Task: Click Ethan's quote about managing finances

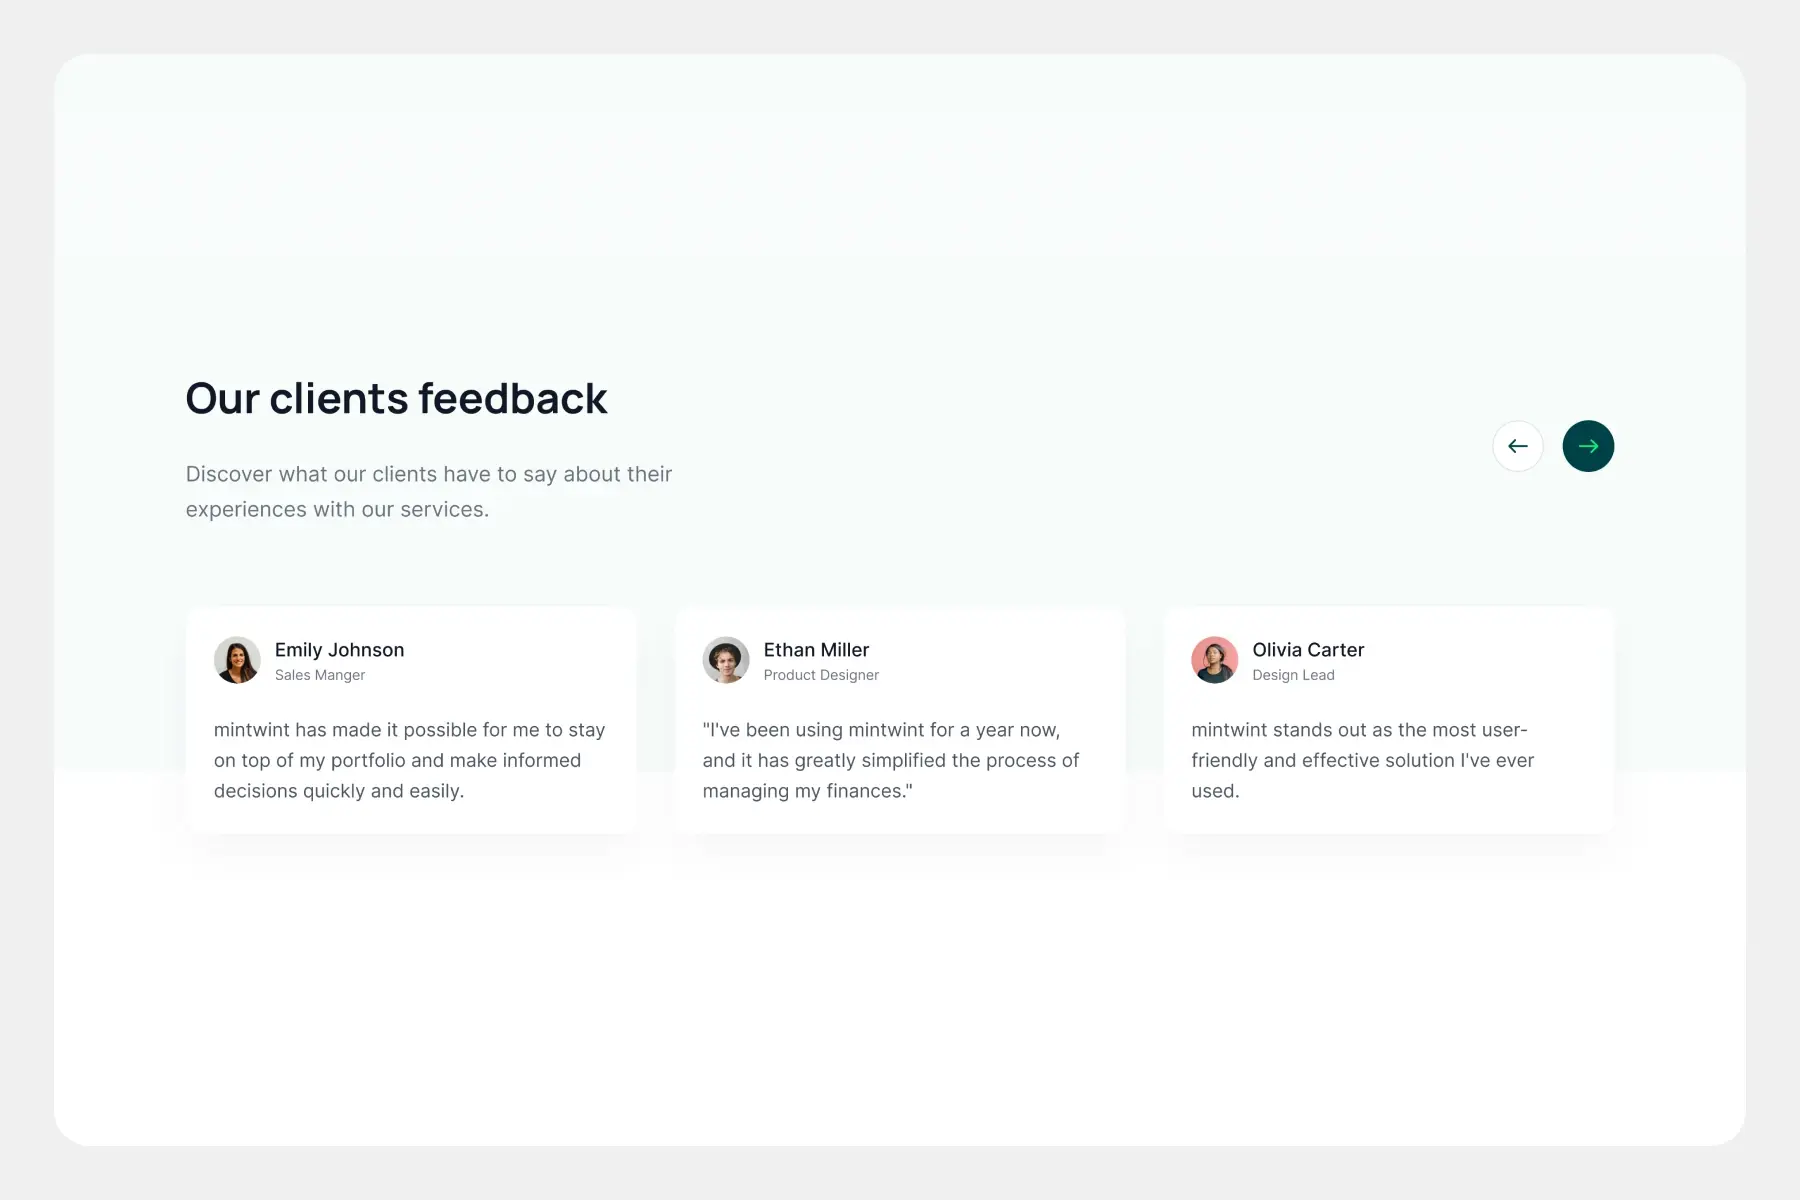Action: click(x=890, y=760)
